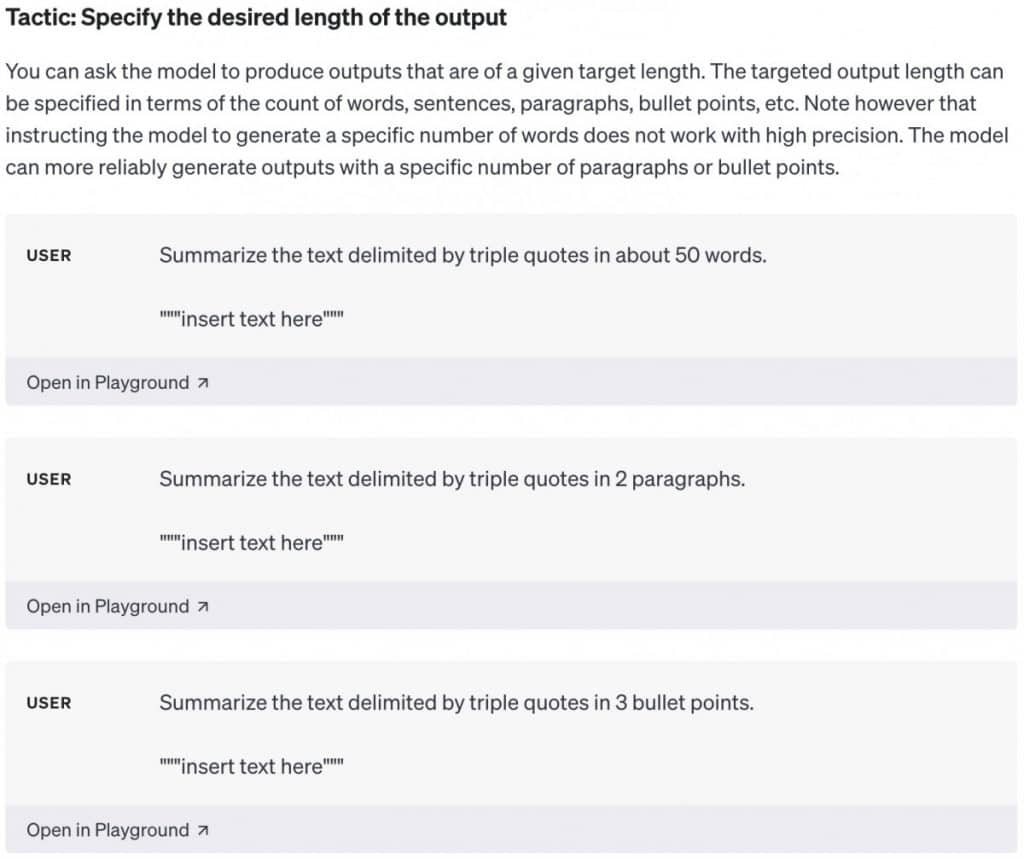Open the 3 bullet points example in Playground
Viewport: 1024px width, 859px height.
coord(118,830)
